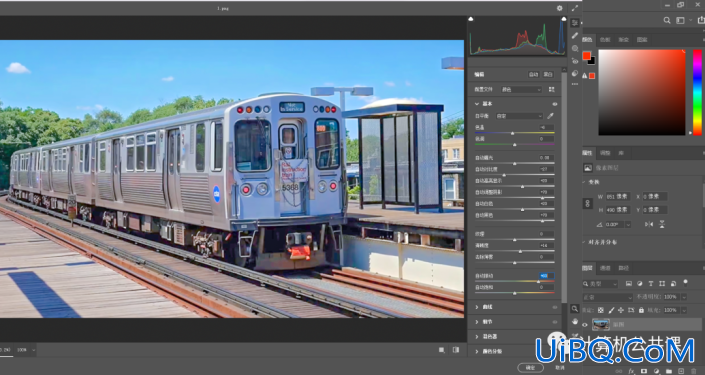Expand the Detail section
Viewport: 705px width, 375px height.
coord(477,322)
